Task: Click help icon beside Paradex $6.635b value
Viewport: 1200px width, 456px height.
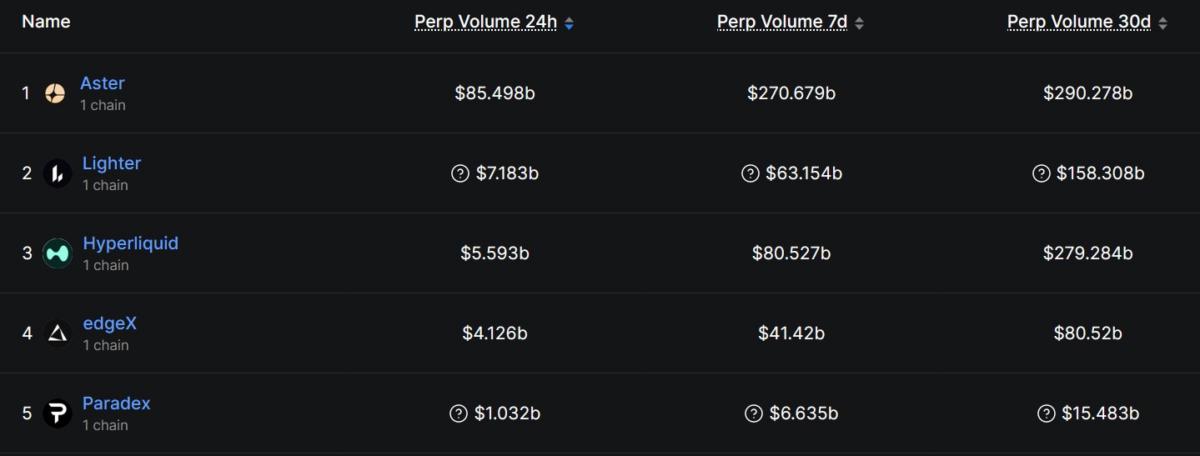Action: point(754,413)
